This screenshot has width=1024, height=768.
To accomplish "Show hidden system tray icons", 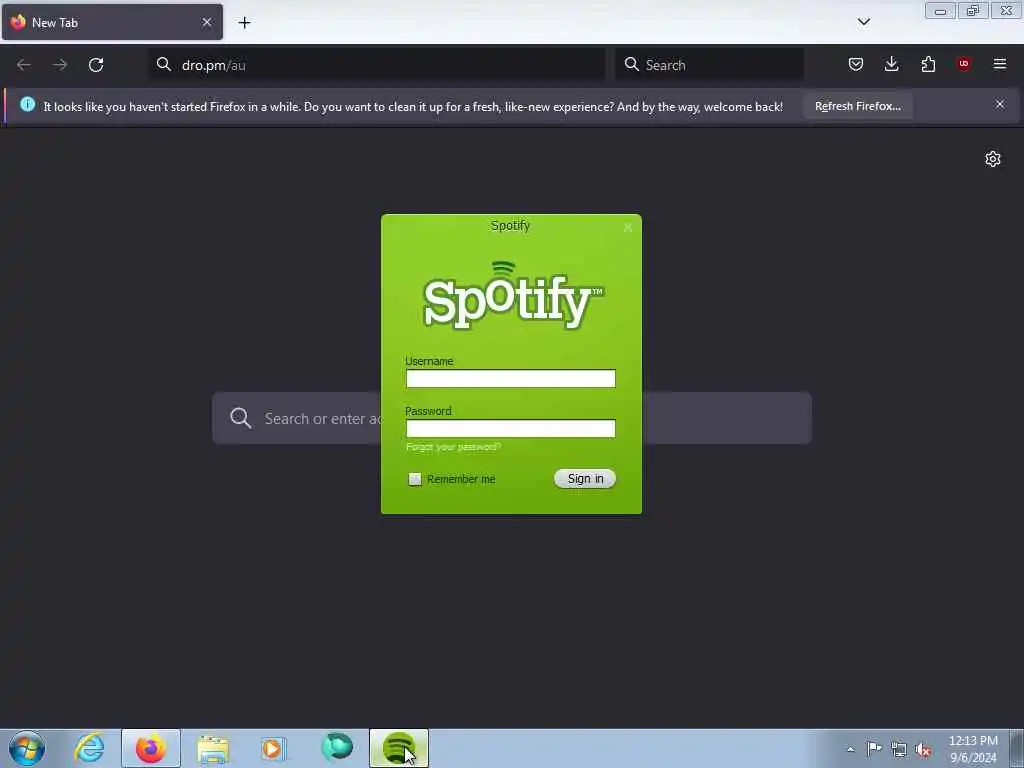I will point(850,749).
